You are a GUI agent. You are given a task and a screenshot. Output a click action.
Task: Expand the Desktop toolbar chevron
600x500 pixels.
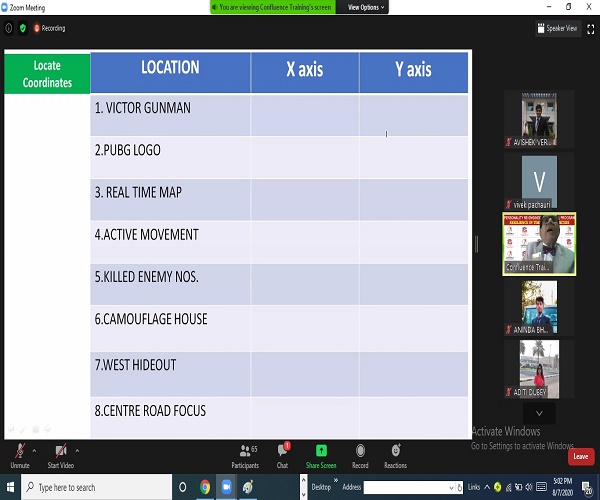pos(336,480)
